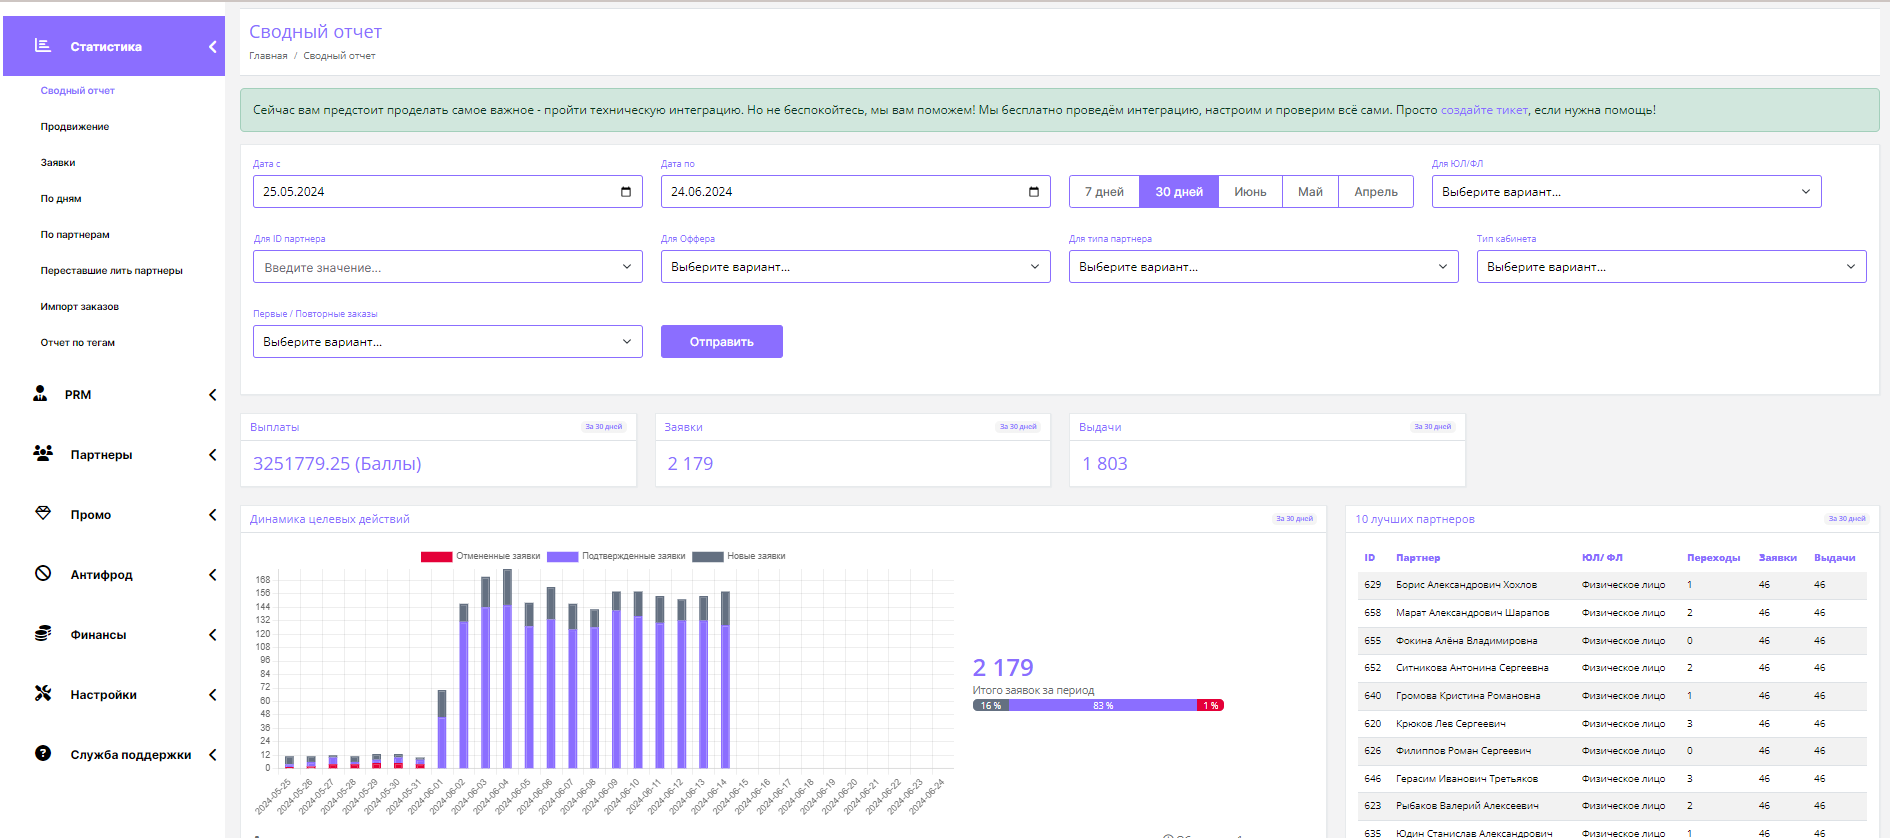The height and width of the screenshot is (838, 1890).
Task: Open По партнерам report
Action: click(x=75, y=235)
